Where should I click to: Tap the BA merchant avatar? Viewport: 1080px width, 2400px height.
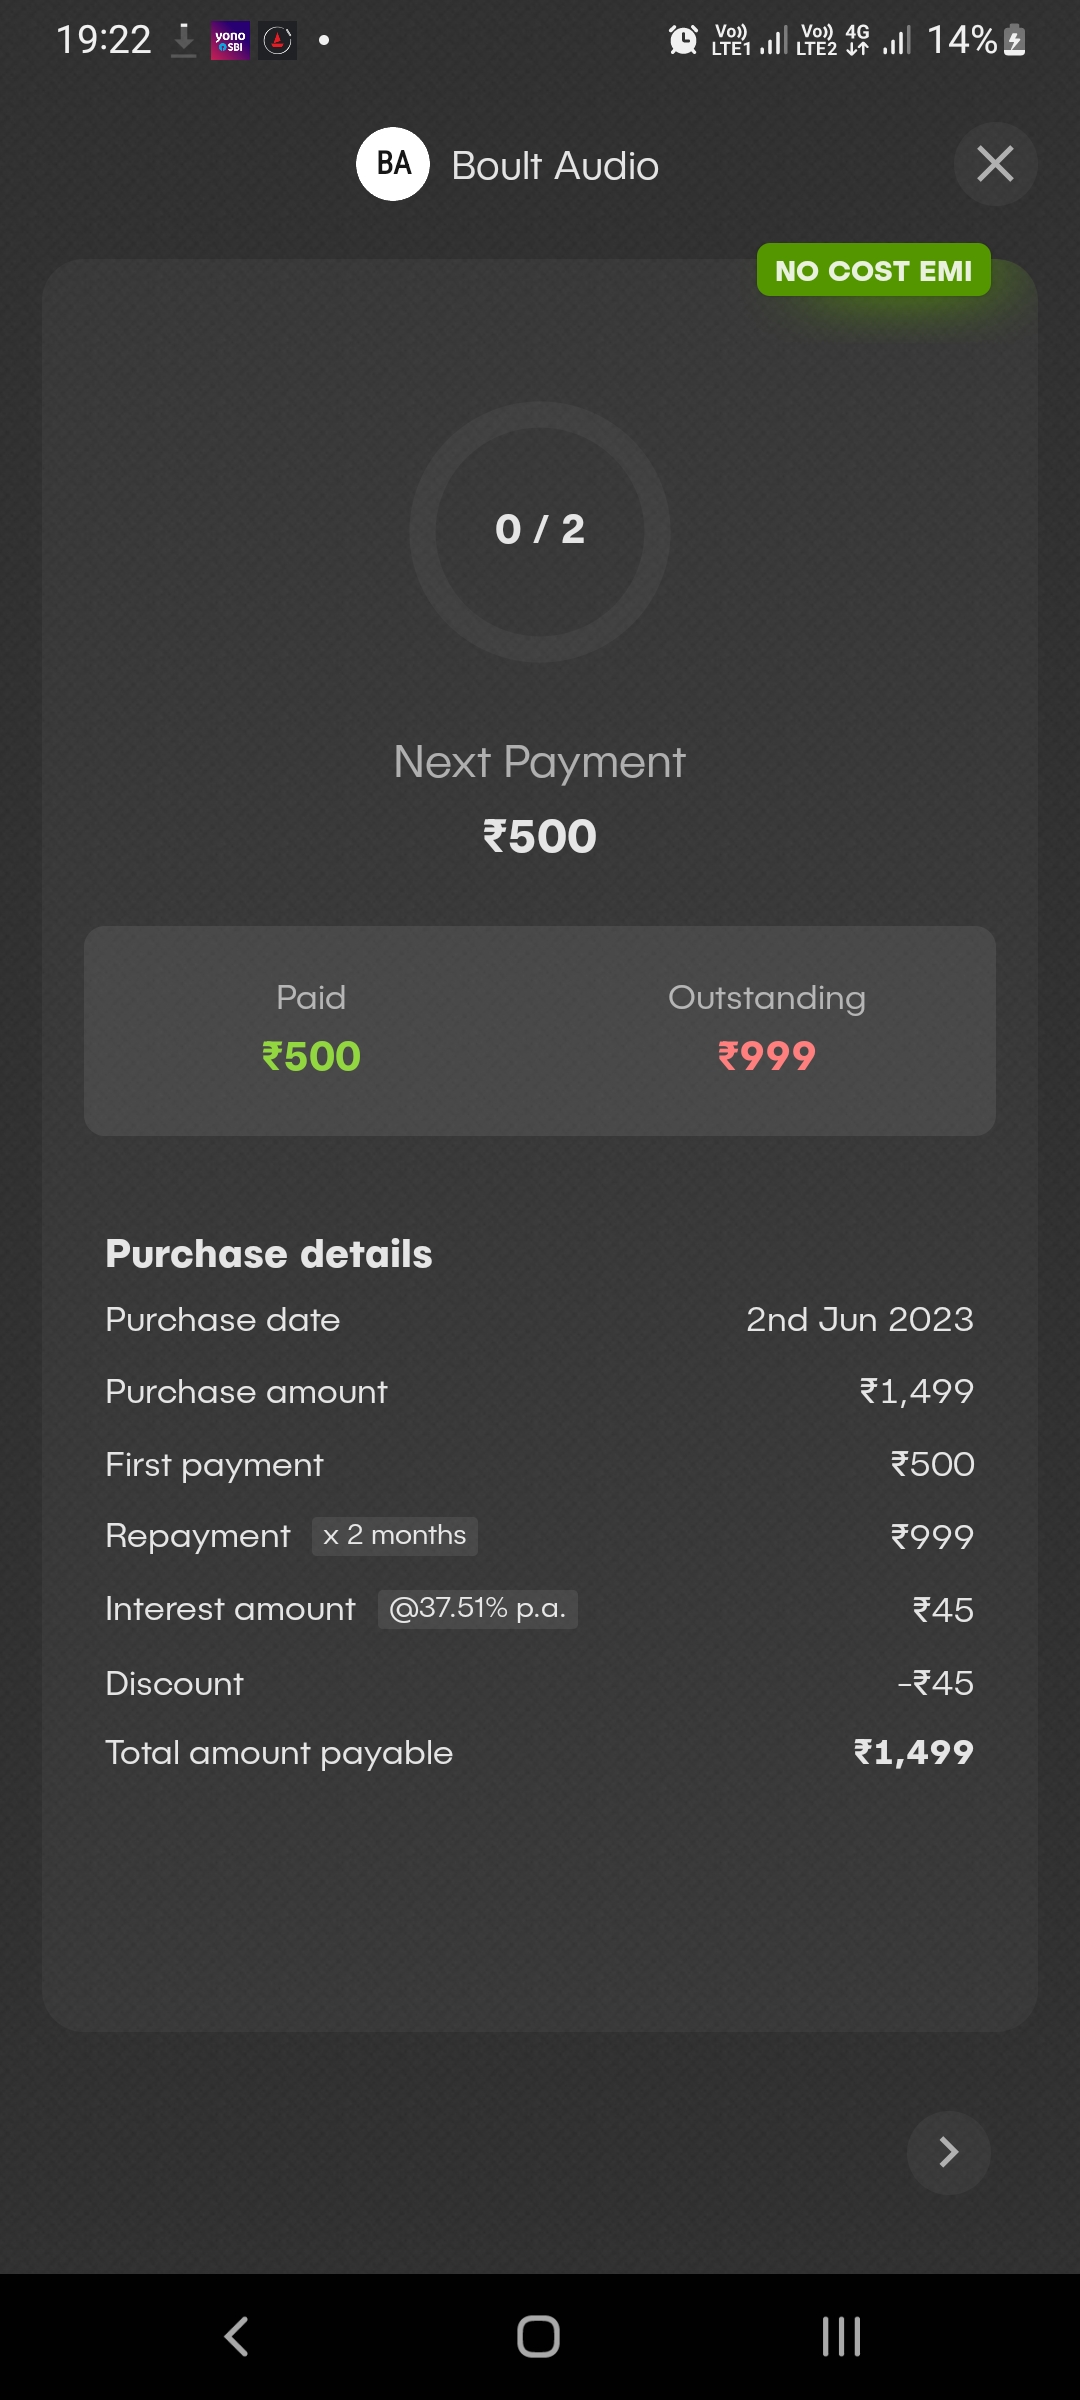(393, 164)
